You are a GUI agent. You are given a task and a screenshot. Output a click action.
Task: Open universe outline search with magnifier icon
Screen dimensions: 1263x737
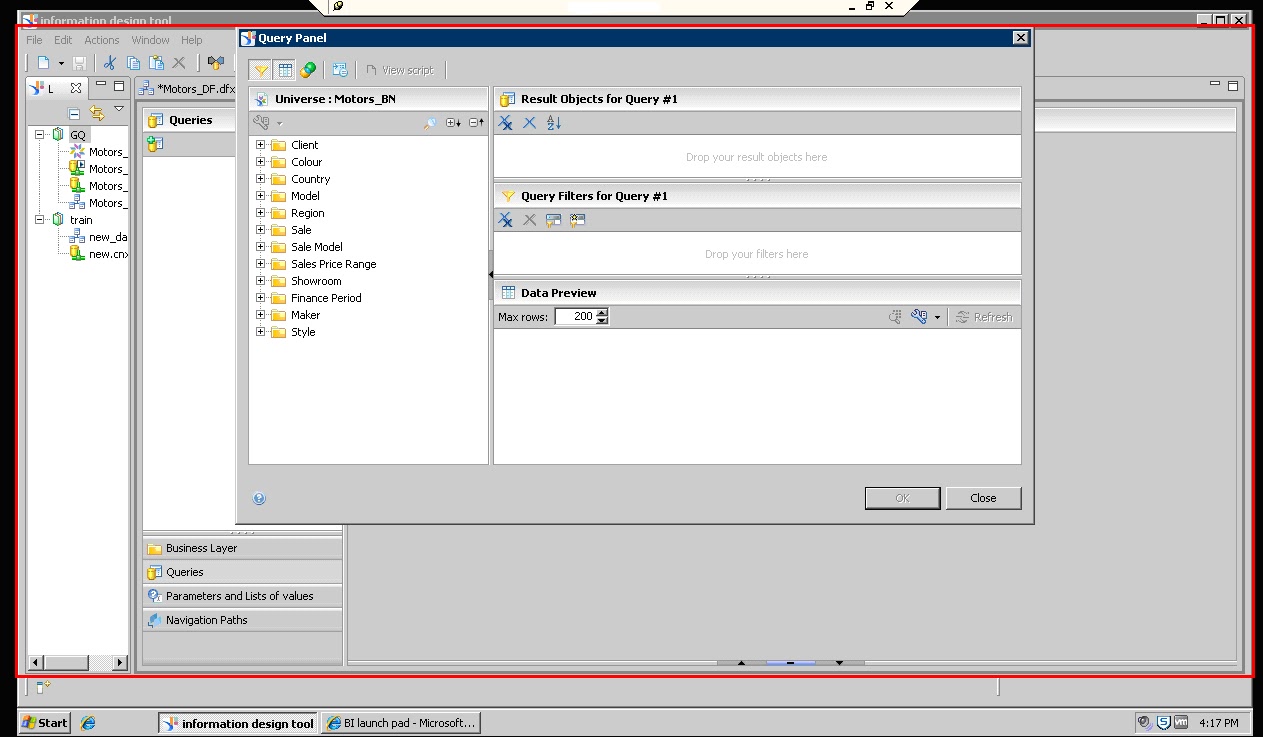point(431,123)
